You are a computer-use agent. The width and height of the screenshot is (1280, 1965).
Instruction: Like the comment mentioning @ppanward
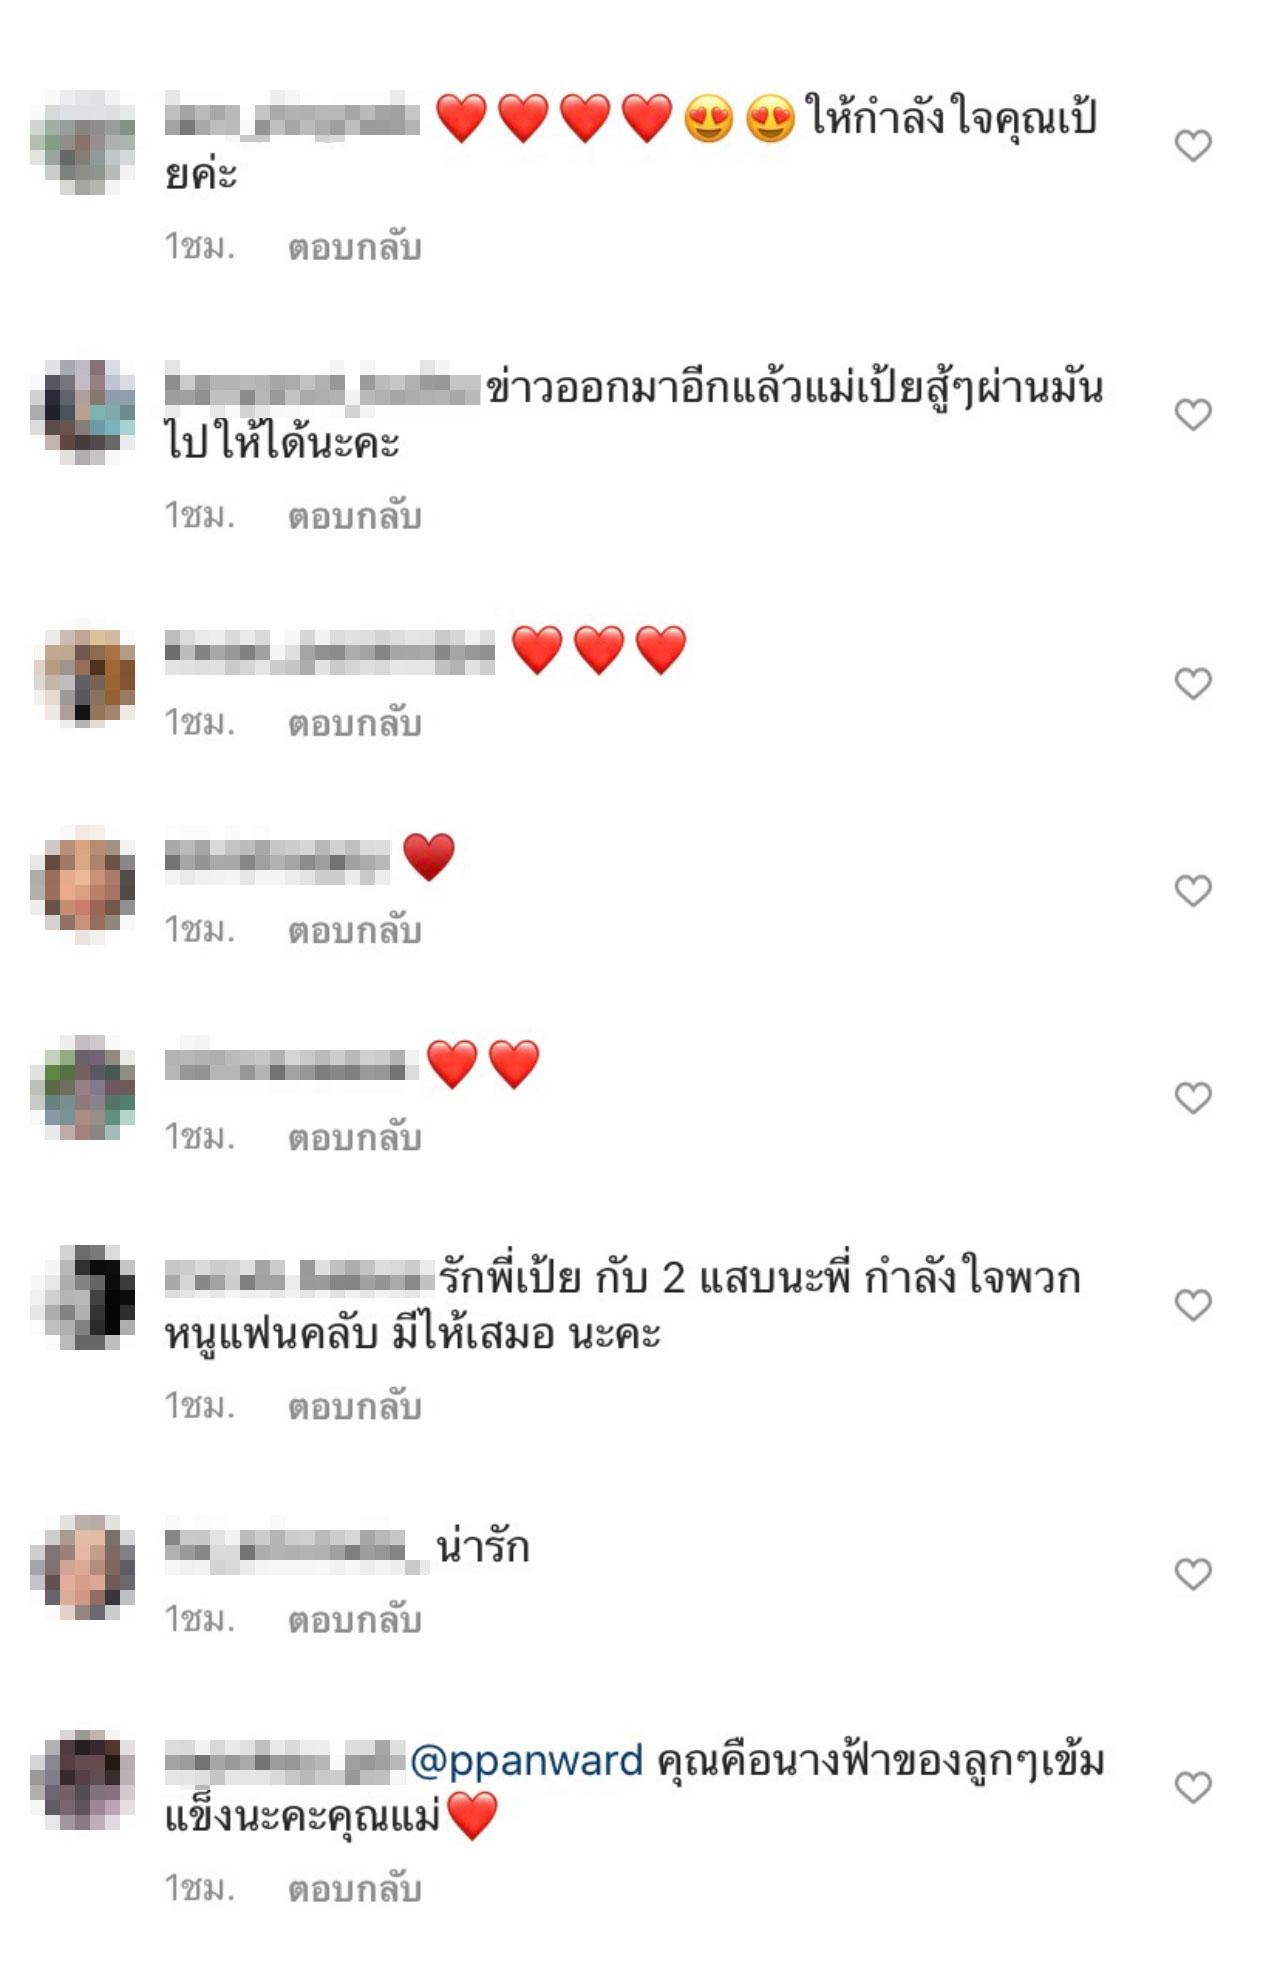(1192, 1787)
